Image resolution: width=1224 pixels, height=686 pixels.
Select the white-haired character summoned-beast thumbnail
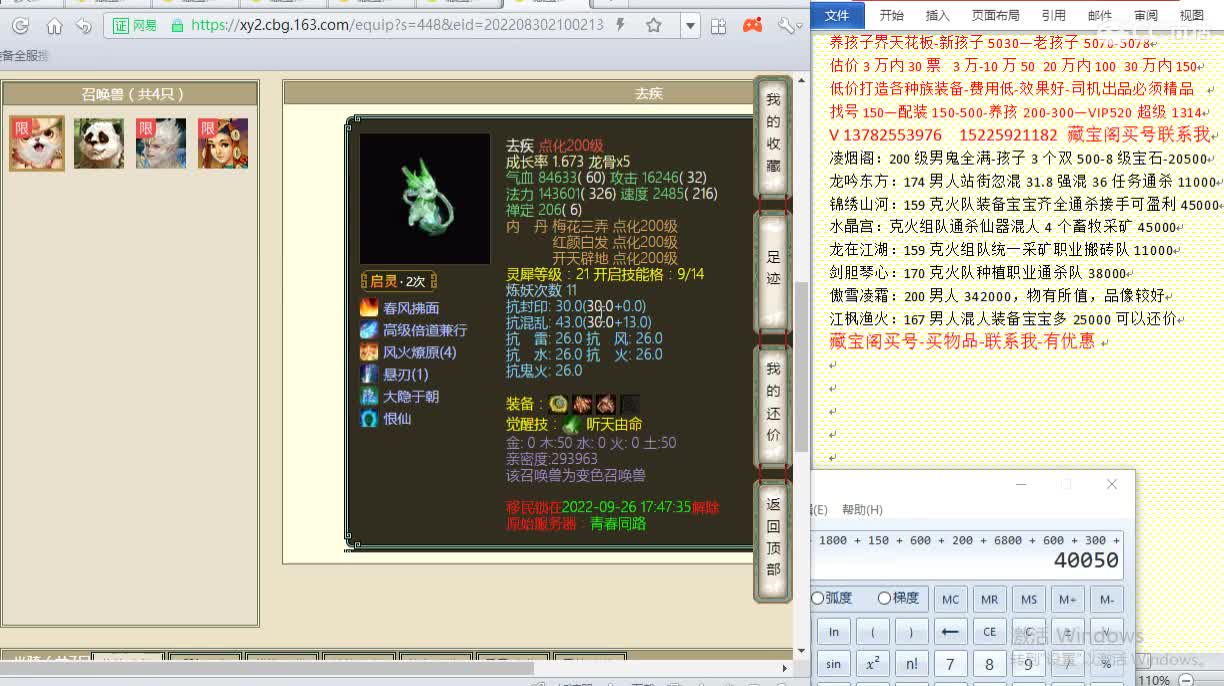coord(161,143)
